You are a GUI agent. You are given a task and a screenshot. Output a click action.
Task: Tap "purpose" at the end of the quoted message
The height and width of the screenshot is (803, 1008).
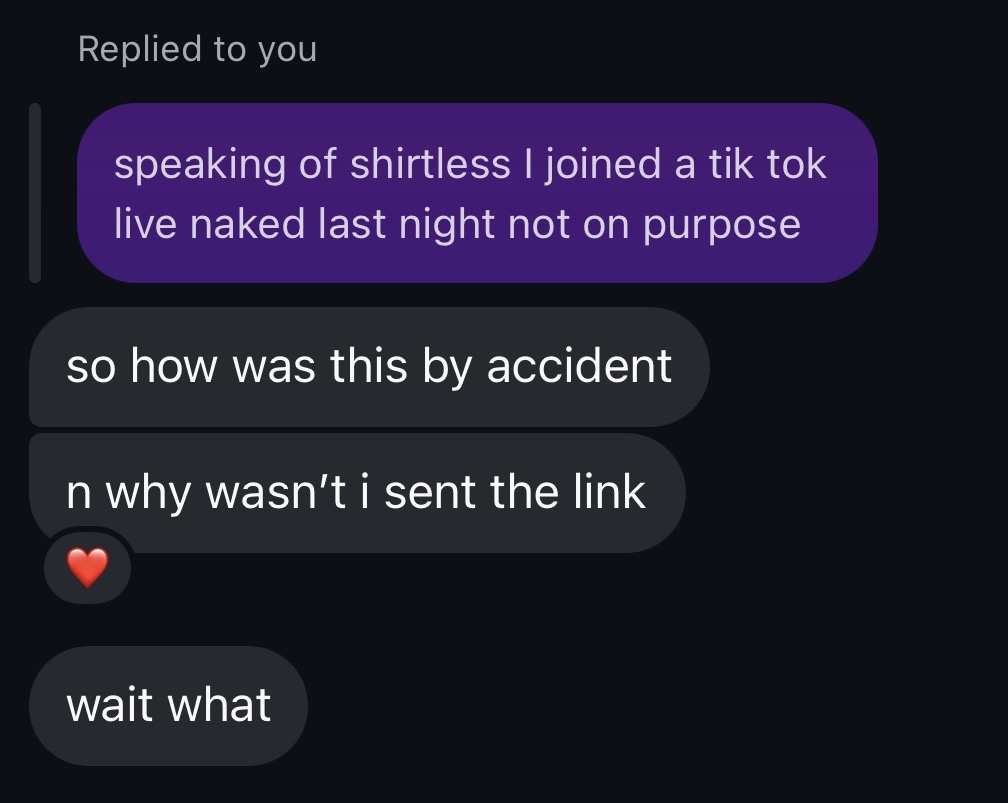tap(721, 225)
